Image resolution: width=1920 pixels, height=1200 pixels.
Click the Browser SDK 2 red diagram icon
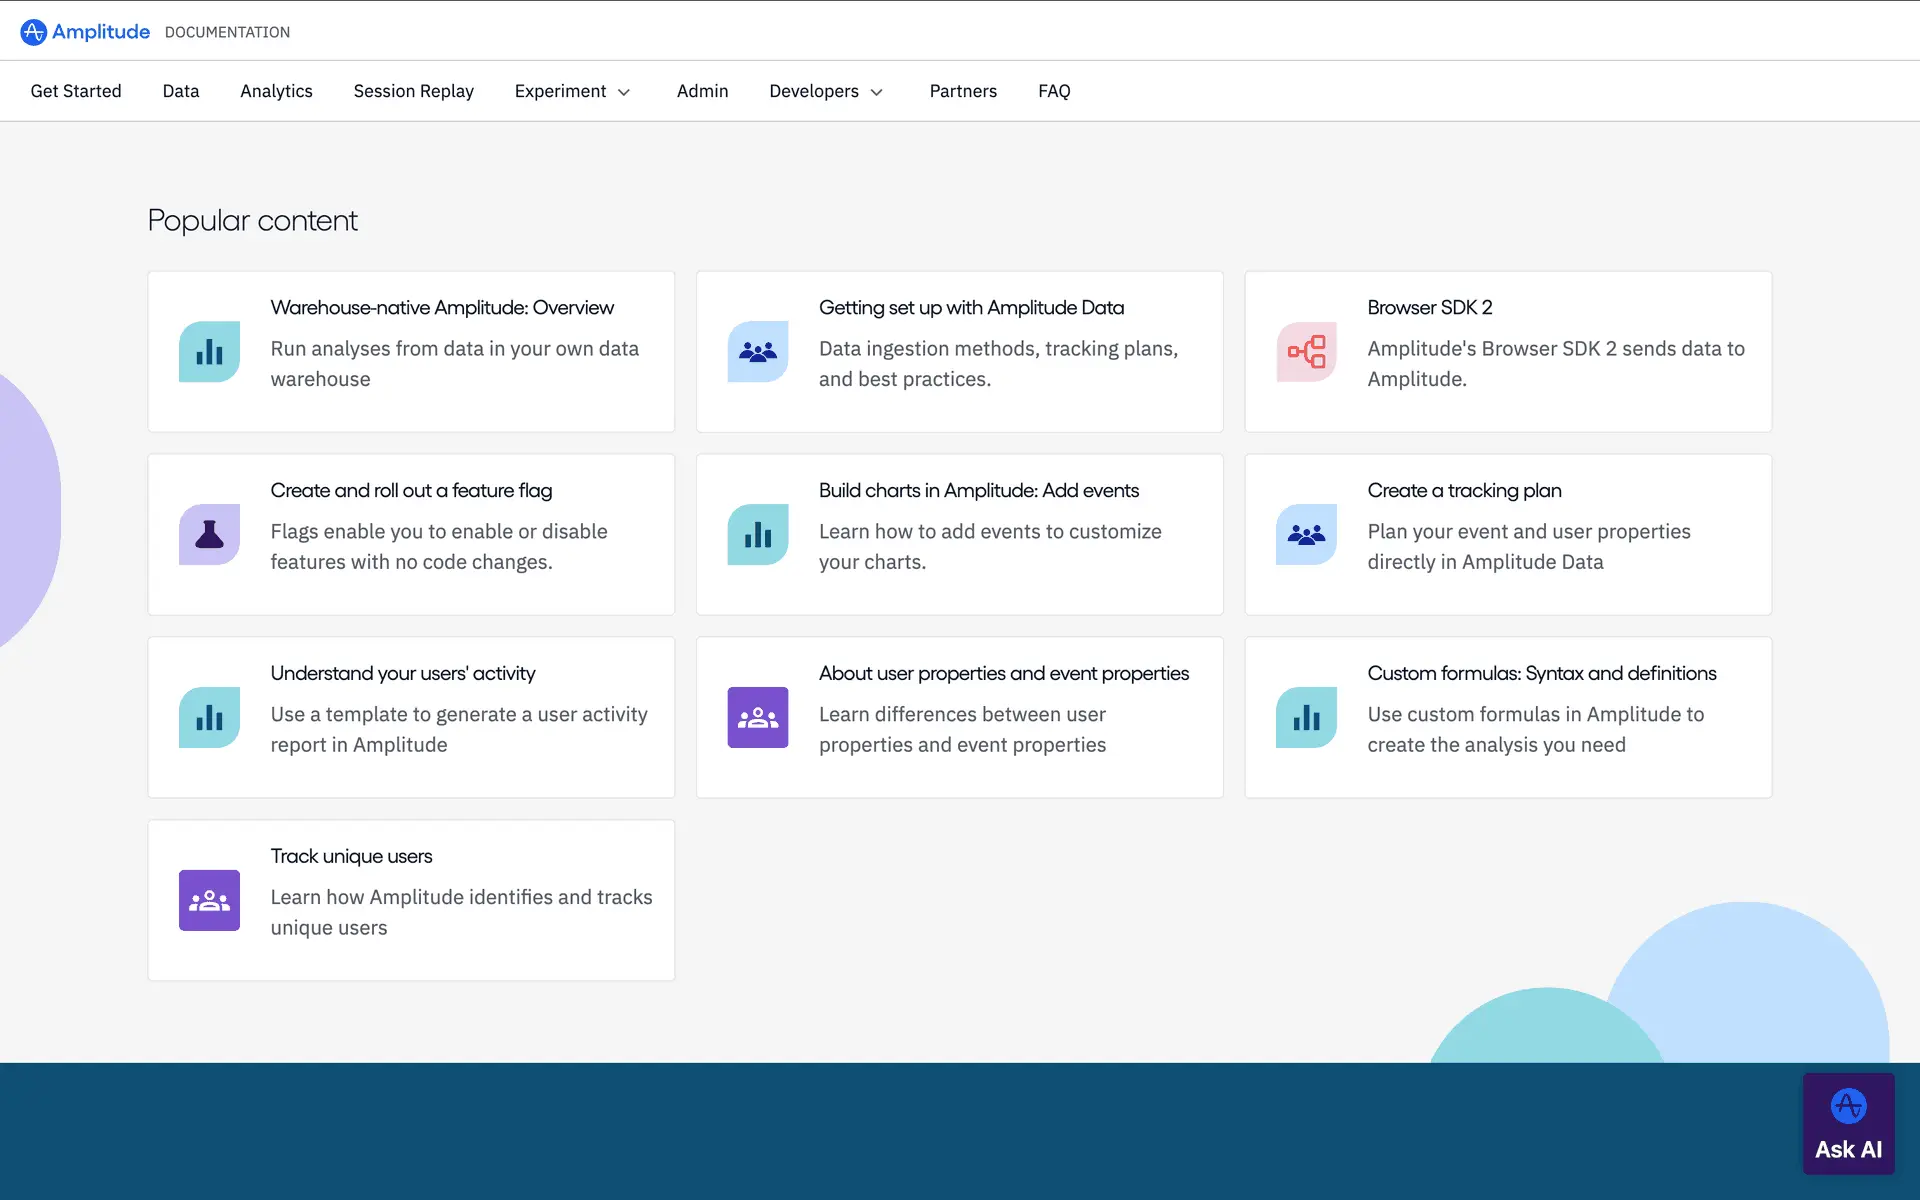click(1306, 351)
